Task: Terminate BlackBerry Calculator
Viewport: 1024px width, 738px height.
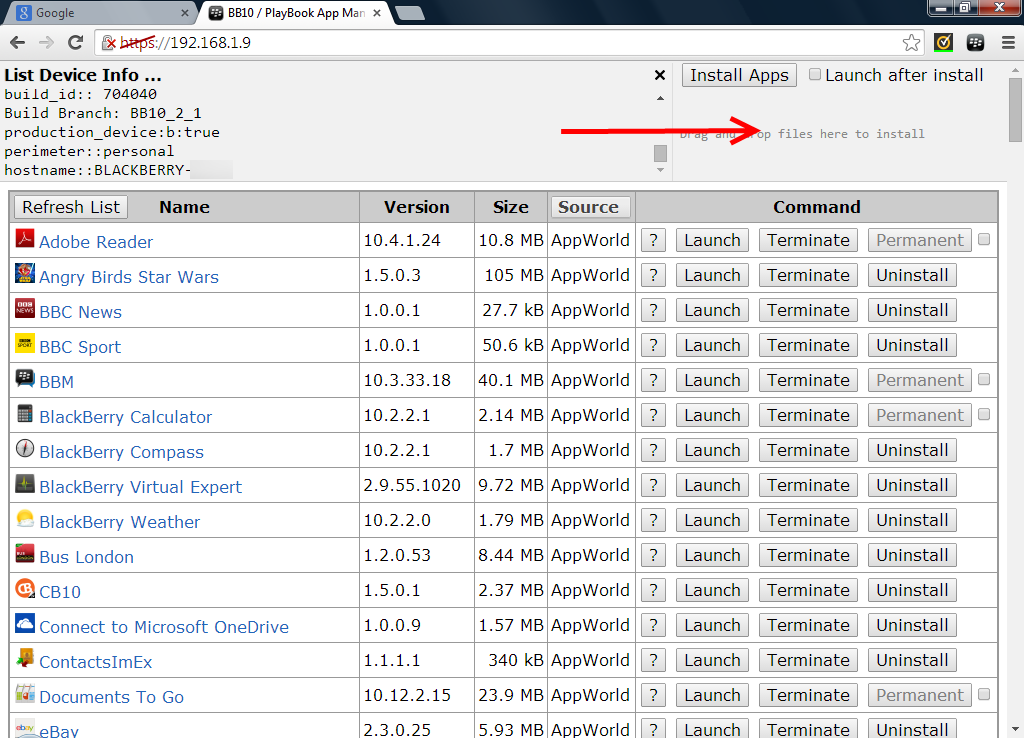Action: click(808, 415)
